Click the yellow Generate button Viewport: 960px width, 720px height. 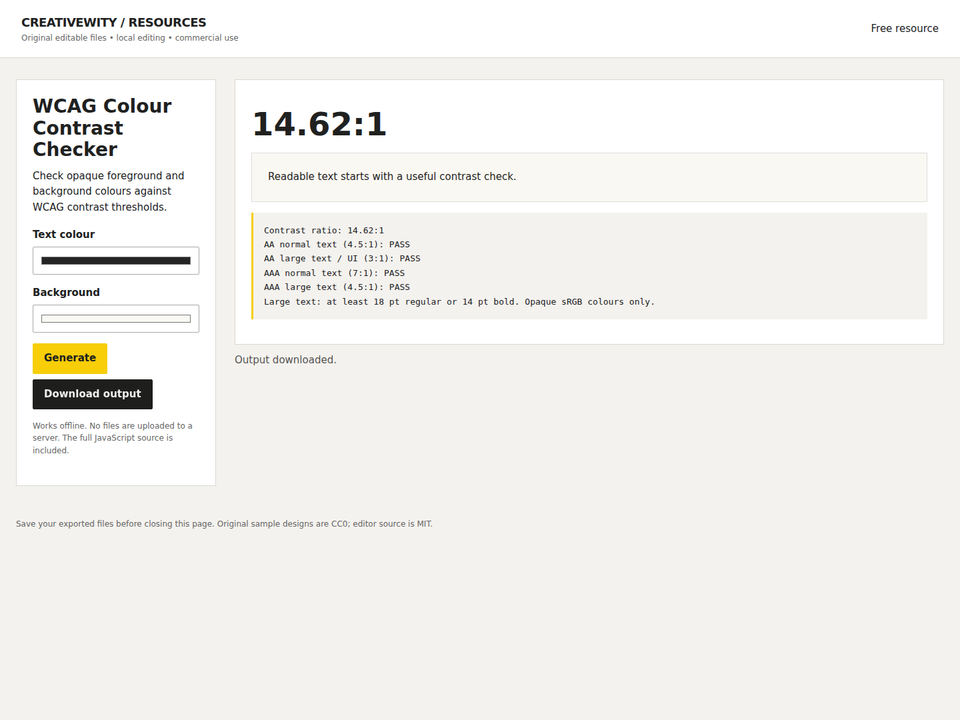[70, 358]
